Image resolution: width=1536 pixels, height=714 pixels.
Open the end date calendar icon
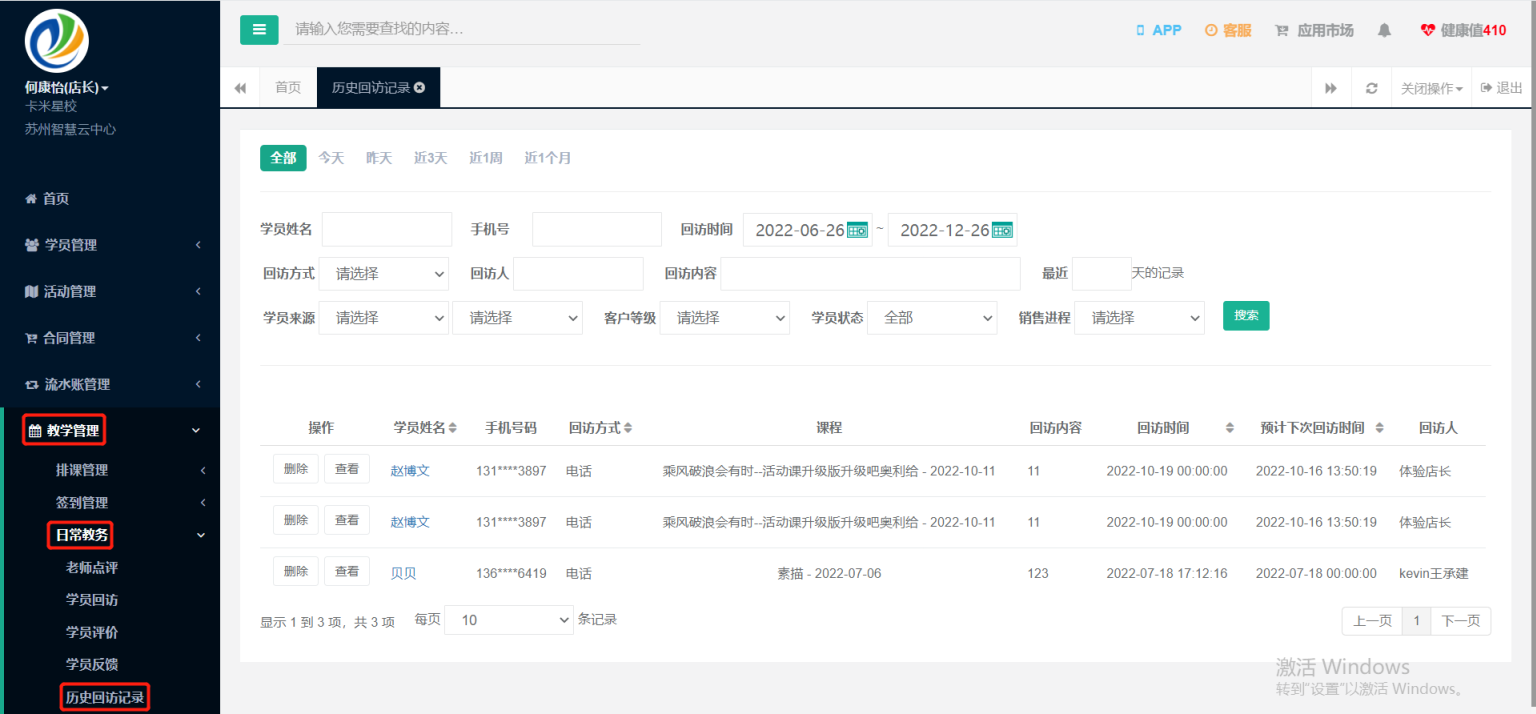pos(1002,230)
